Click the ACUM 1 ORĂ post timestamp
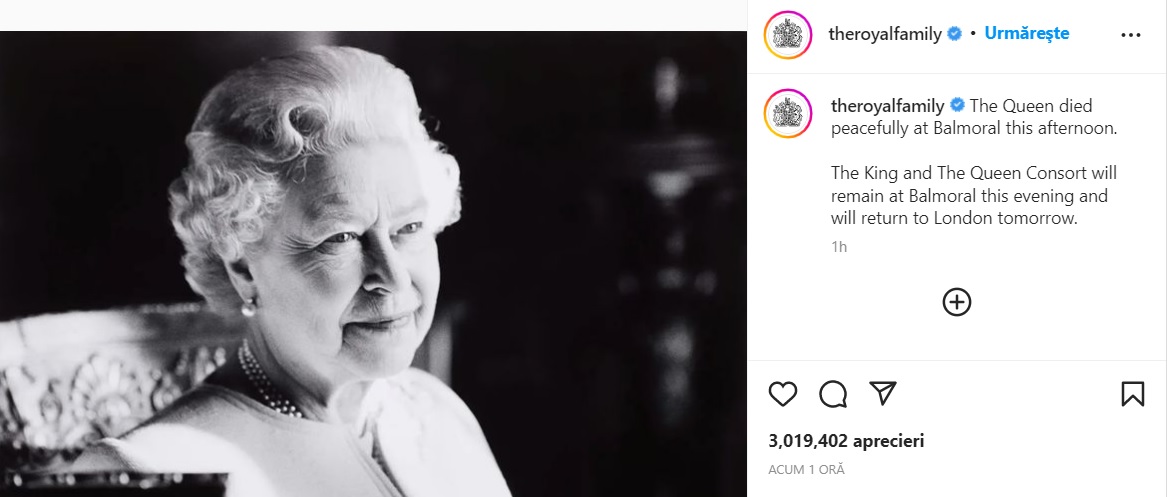Image resolution: width=1167 pixels, height=497 pixels. click(806, 469)
